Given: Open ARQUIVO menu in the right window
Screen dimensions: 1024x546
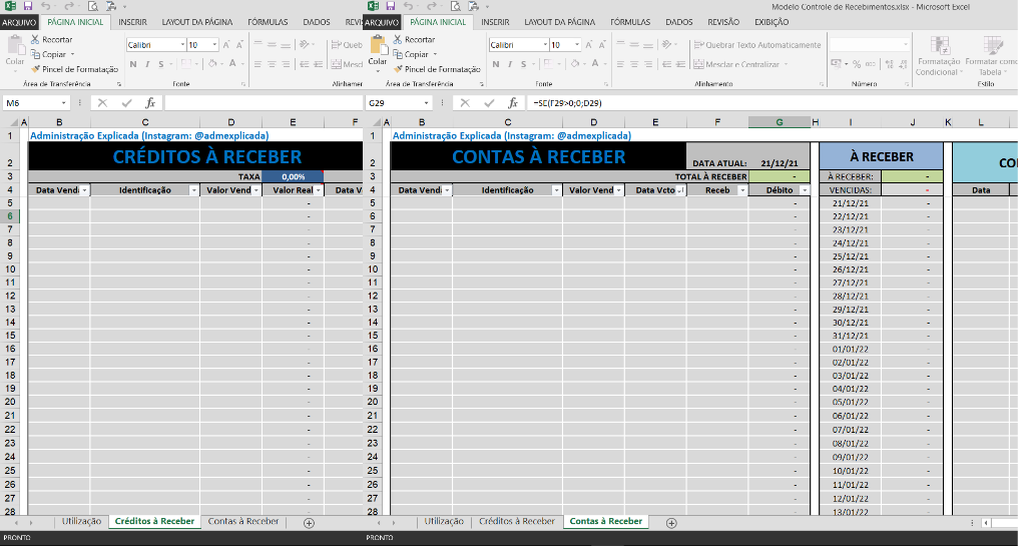Looking at the screenshot, I should point(381,22).
